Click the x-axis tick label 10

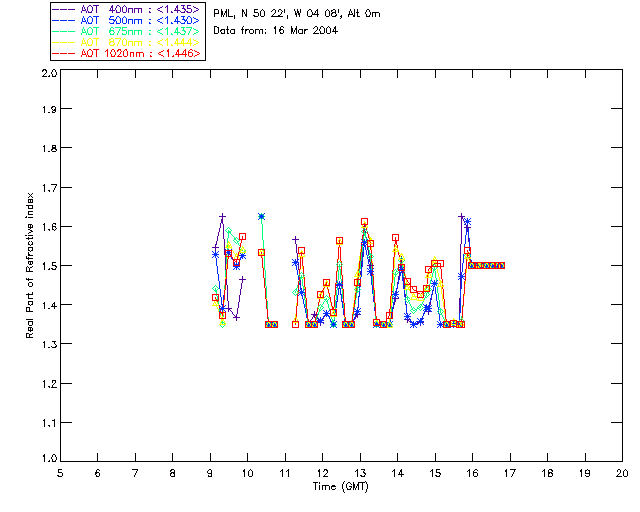(x=247, y=473)
